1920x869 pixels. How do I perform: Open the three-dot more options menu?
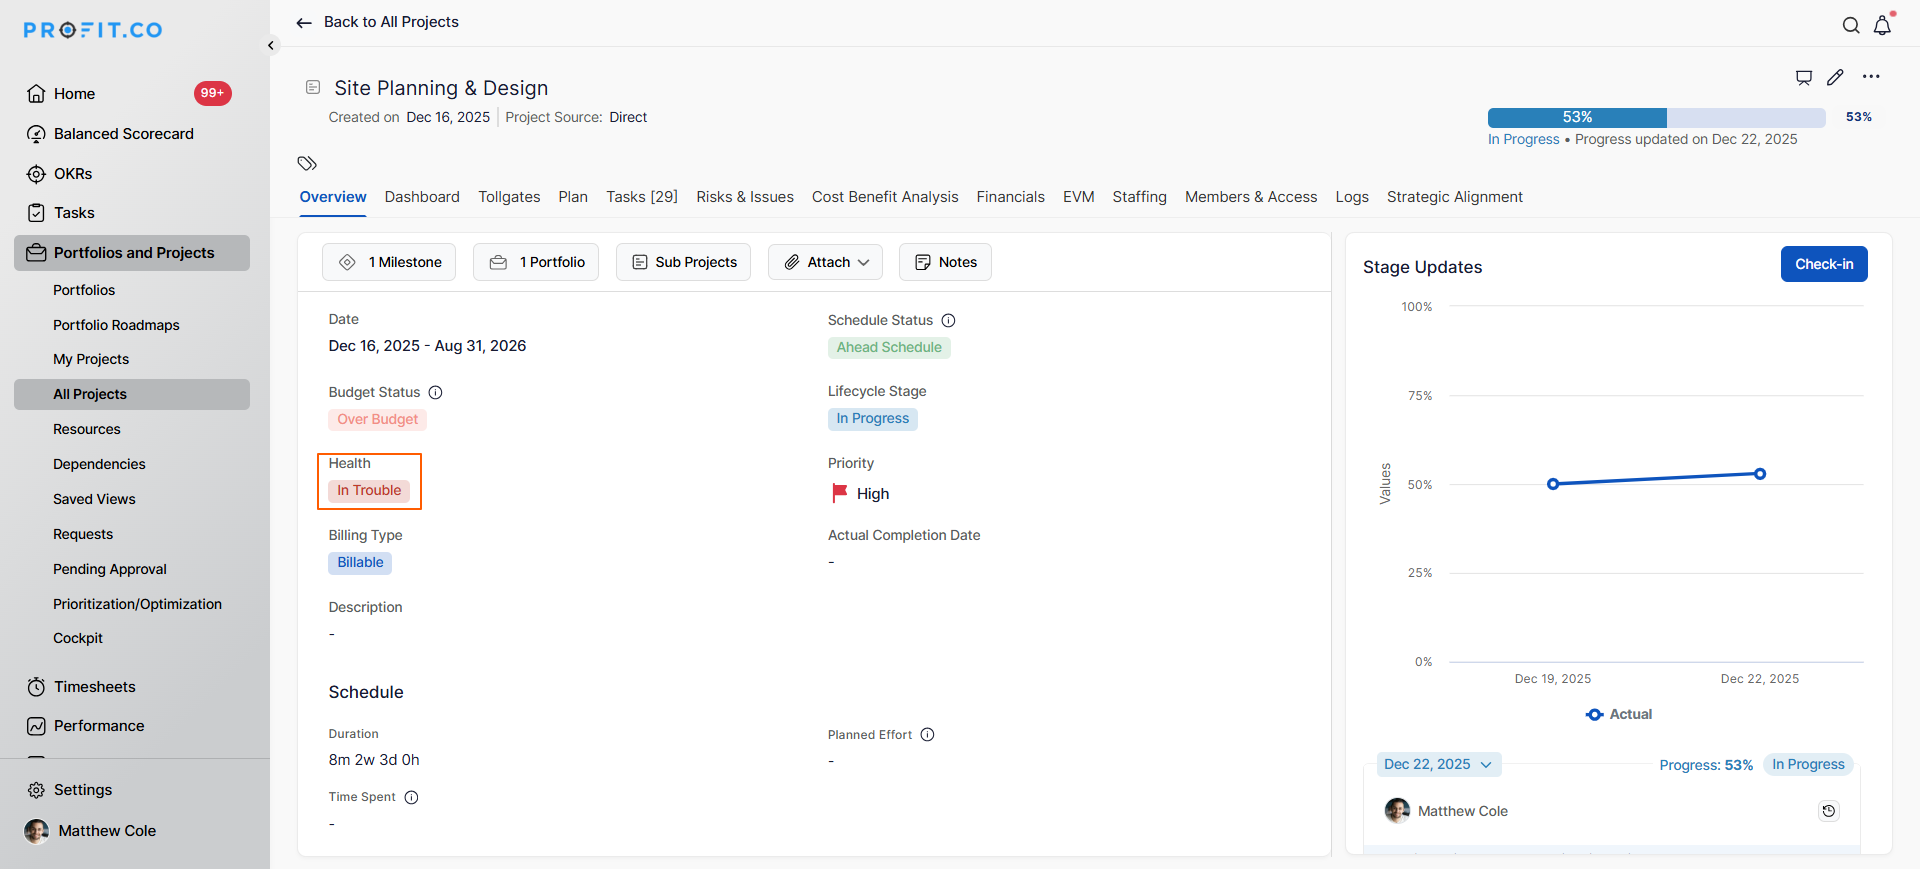point(1871,77)
